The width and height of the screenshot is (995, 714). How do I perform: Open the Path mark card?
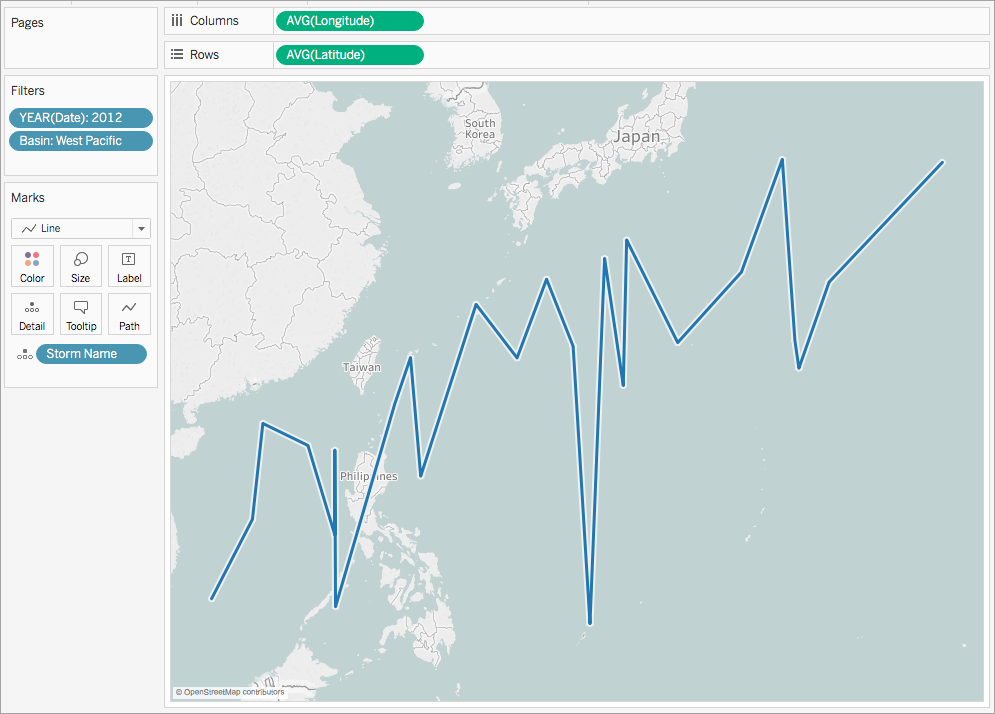[129, 314]
